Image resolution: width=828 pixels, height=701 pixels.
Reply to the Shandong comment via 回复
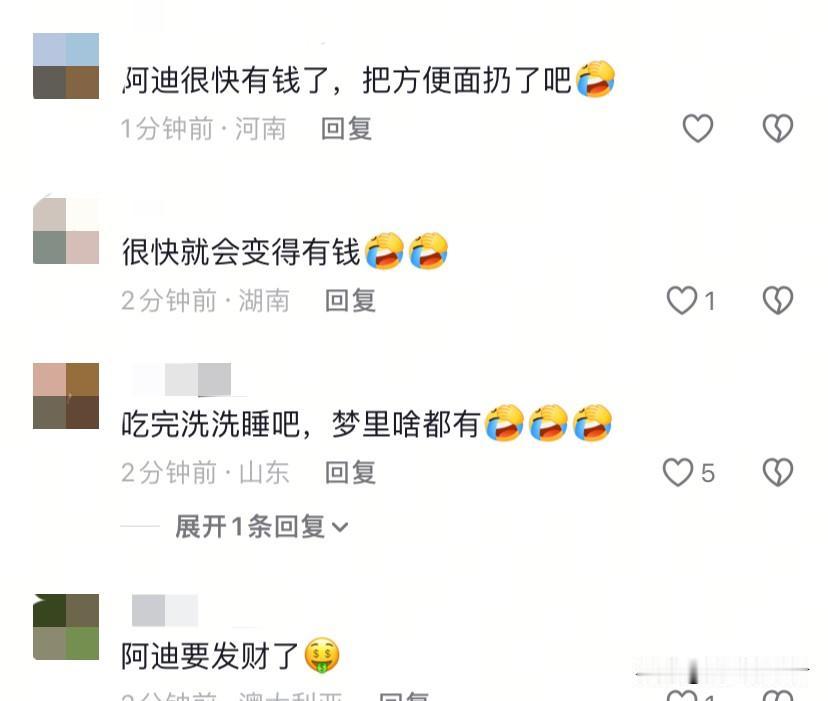[350, 472]
